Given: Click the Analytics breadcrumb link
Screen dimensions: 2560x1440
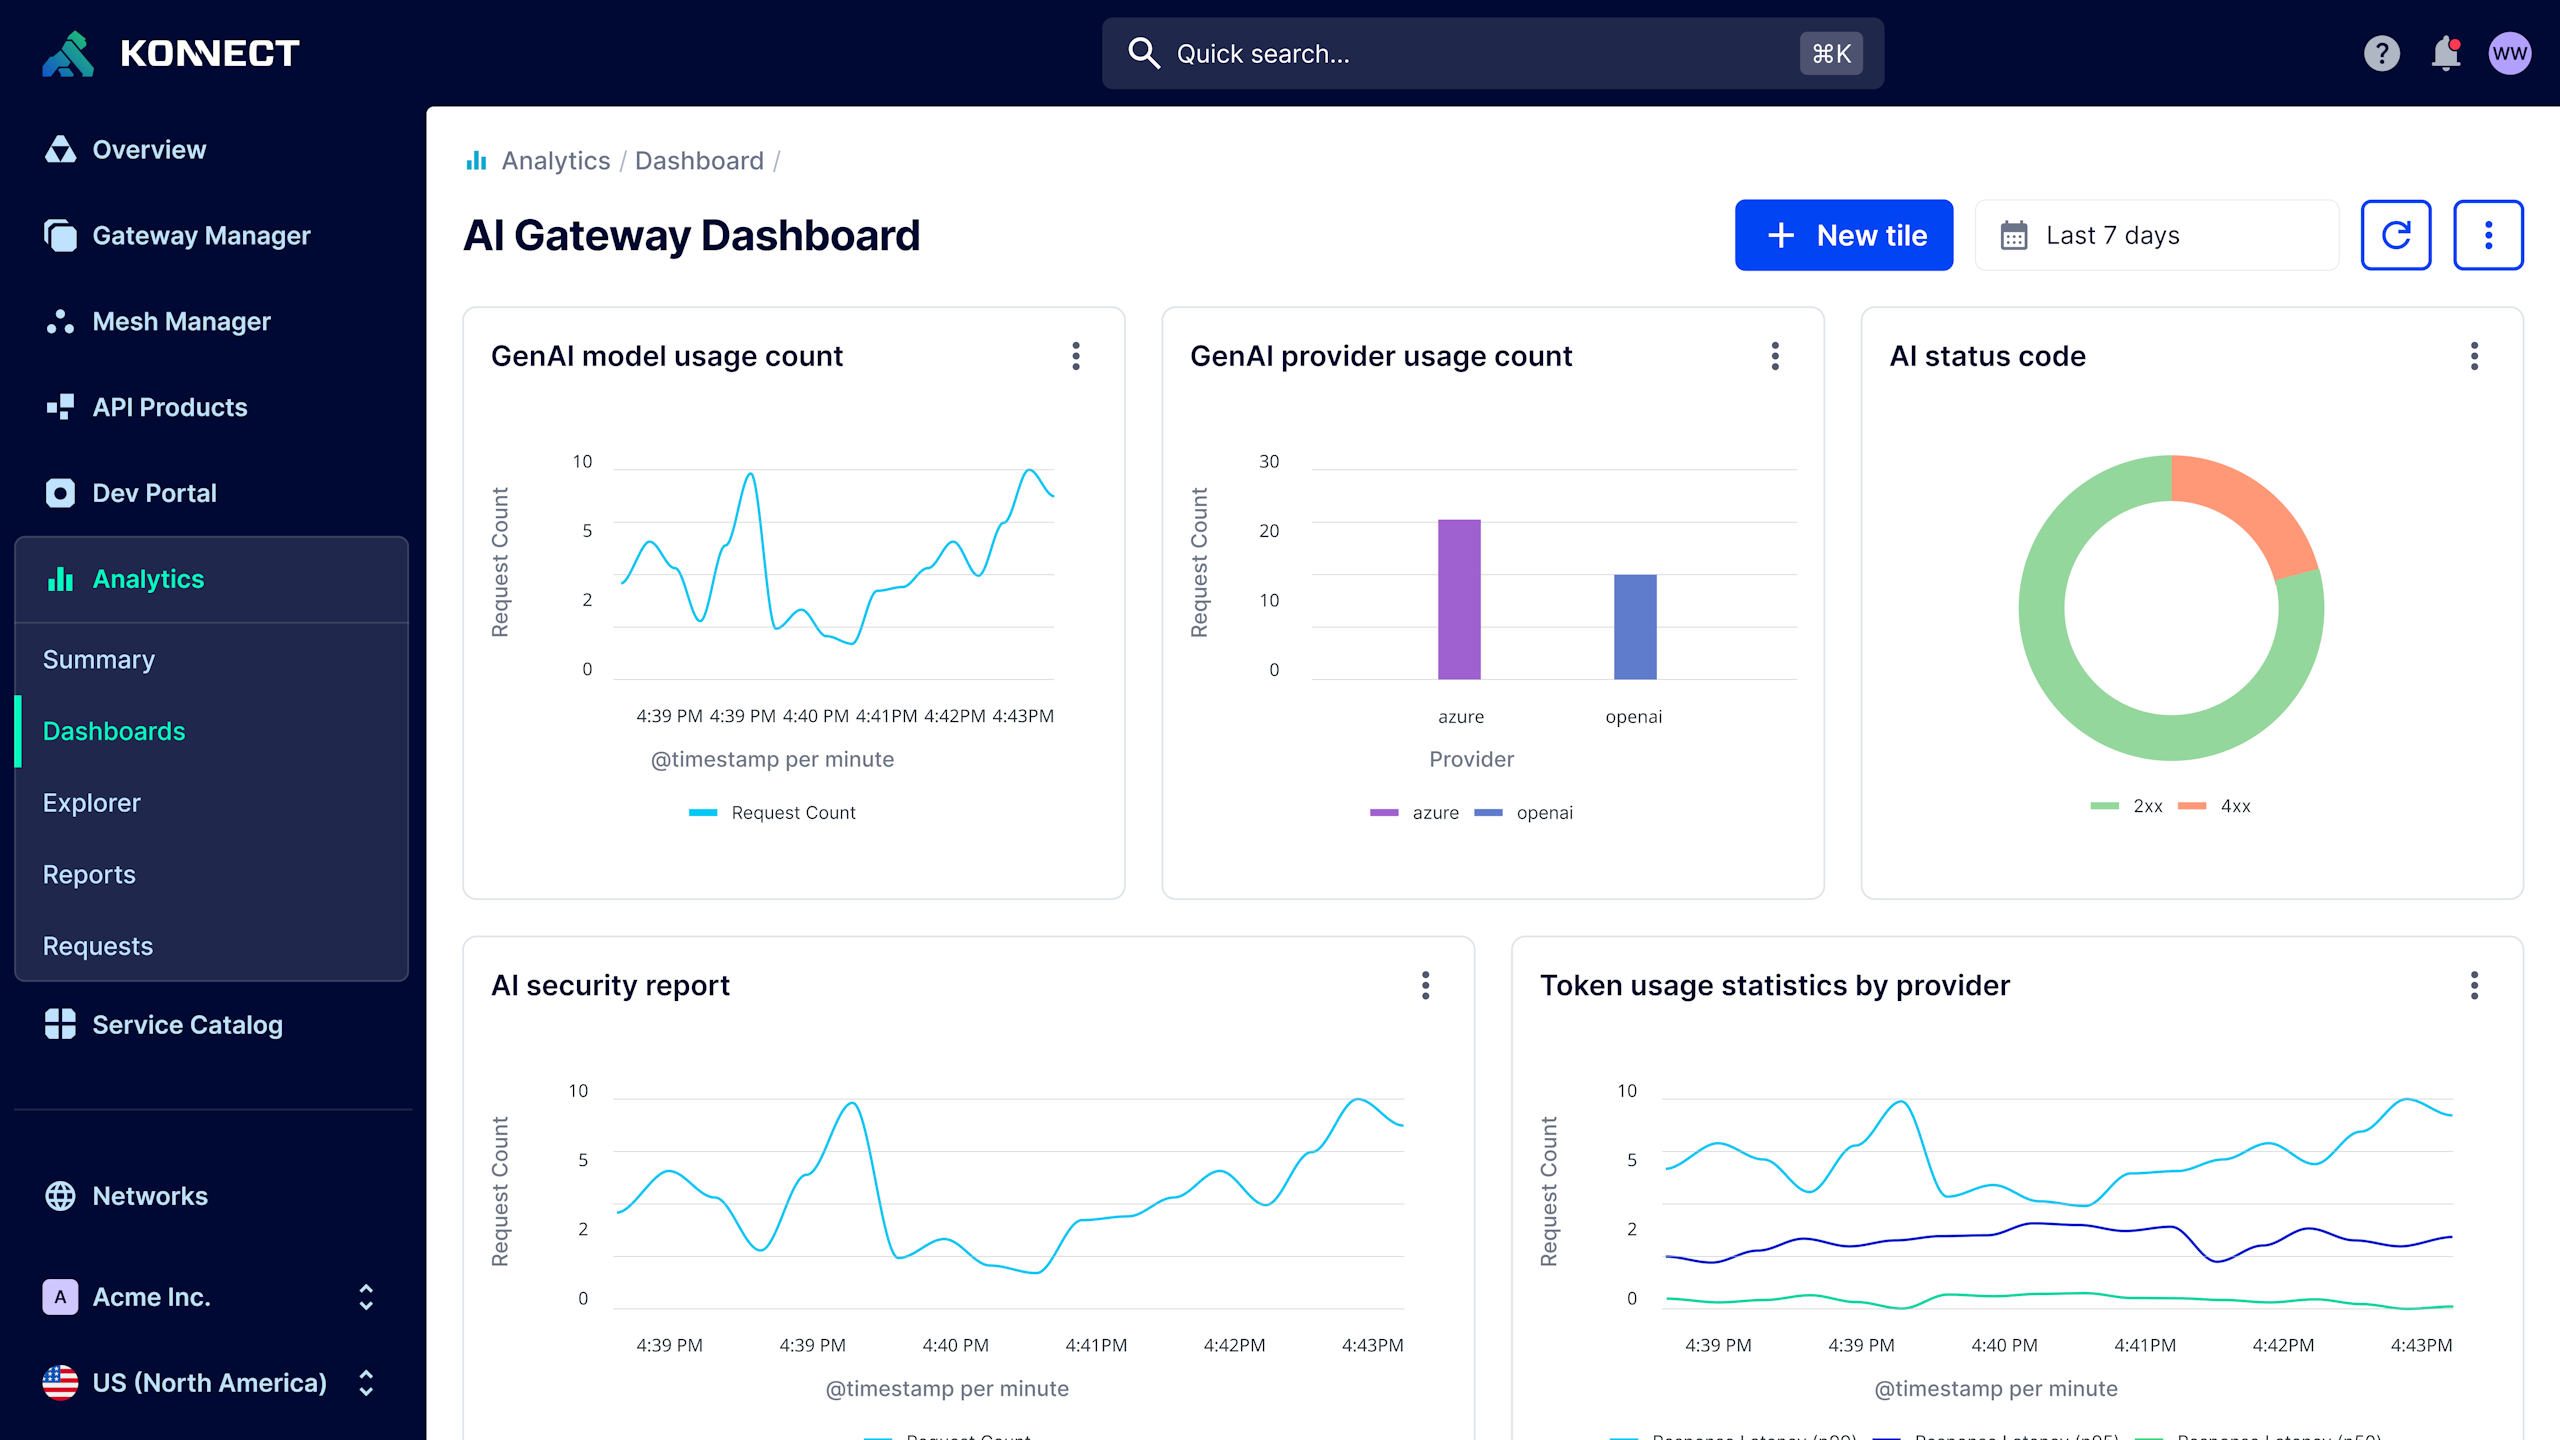Looking at the screenshot, I should [555, 161].
